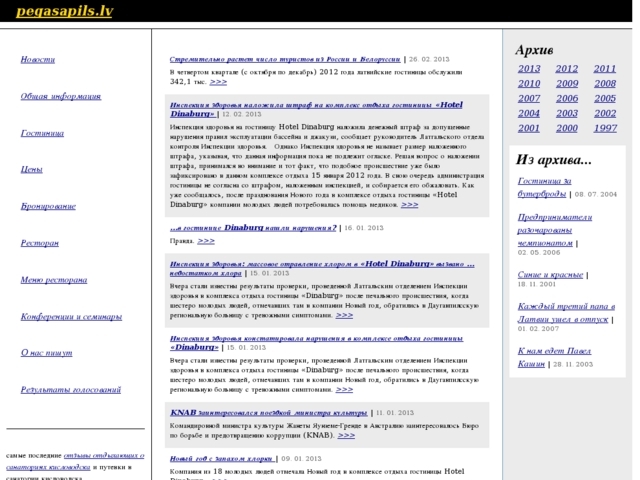This screenshot has height=480, width=640.
Task: Navigate to Конференции и семинары
Action: tap(70, 316)
